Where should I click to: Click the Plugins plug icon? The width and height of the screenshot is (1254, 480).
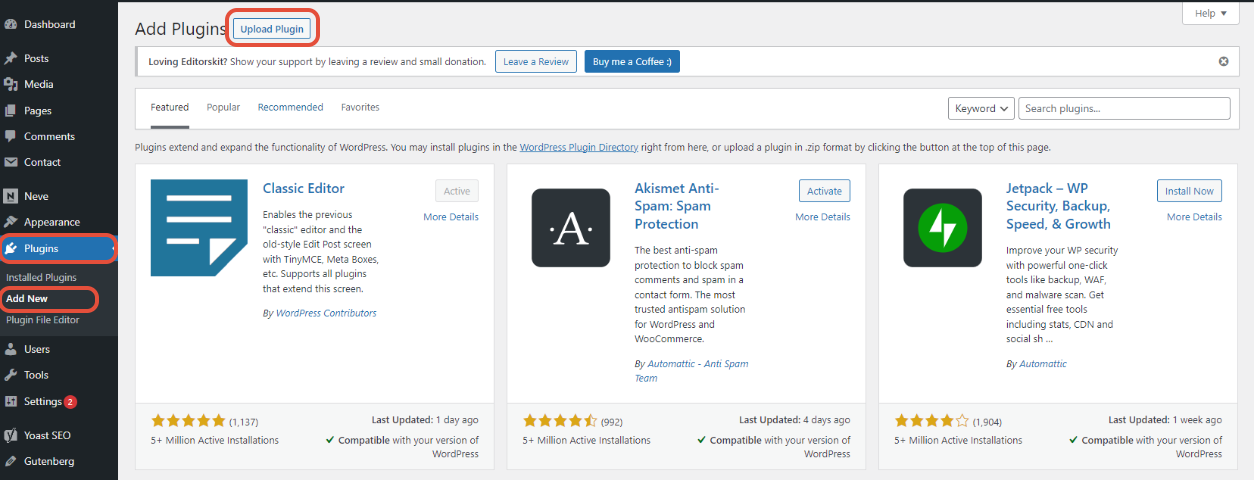click(11, 248)
